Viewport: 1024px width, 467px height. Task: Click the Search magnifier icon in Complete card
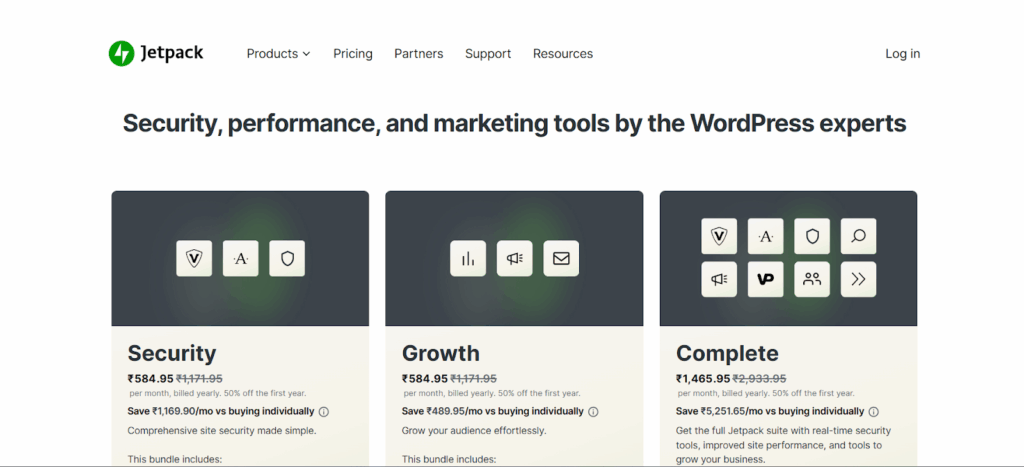859,236
